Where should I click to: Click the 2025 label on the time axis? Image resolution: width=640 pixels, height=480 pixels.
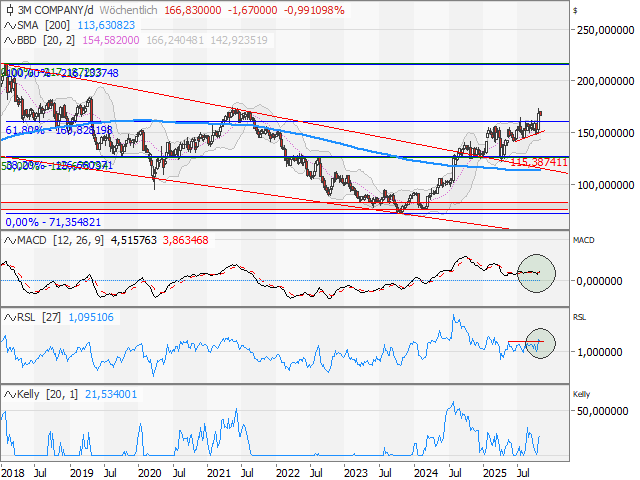click(x=495, y=473)
